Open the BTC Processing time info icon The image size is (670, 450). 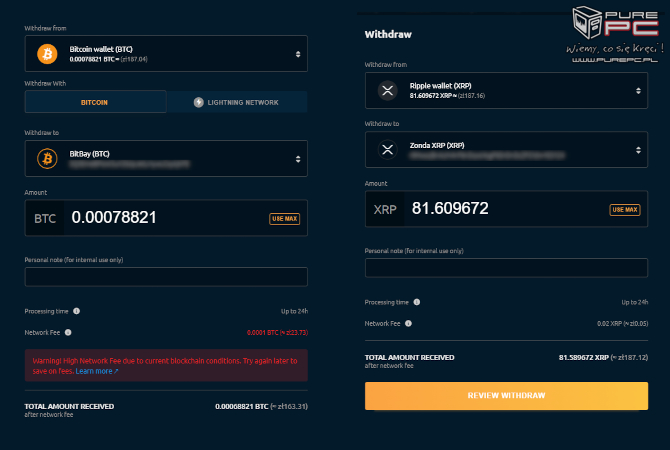76,311
